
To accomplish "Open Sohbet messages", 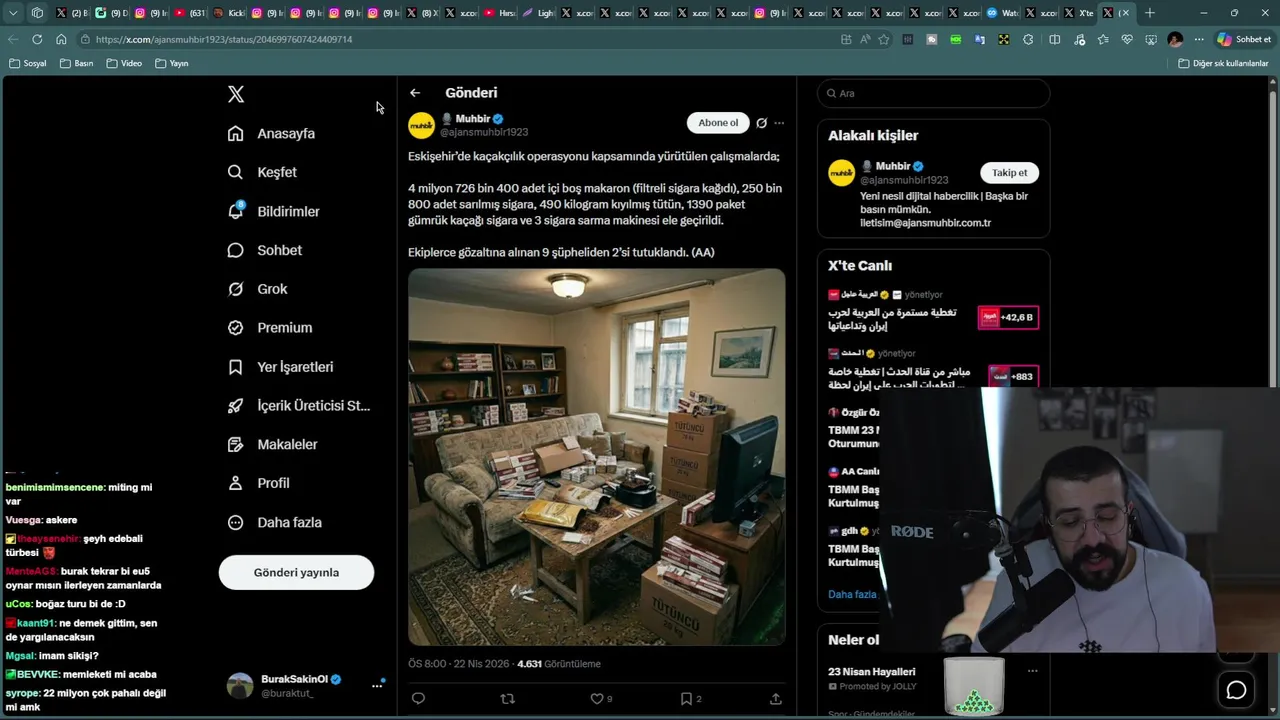I will [x=265, y=250].
